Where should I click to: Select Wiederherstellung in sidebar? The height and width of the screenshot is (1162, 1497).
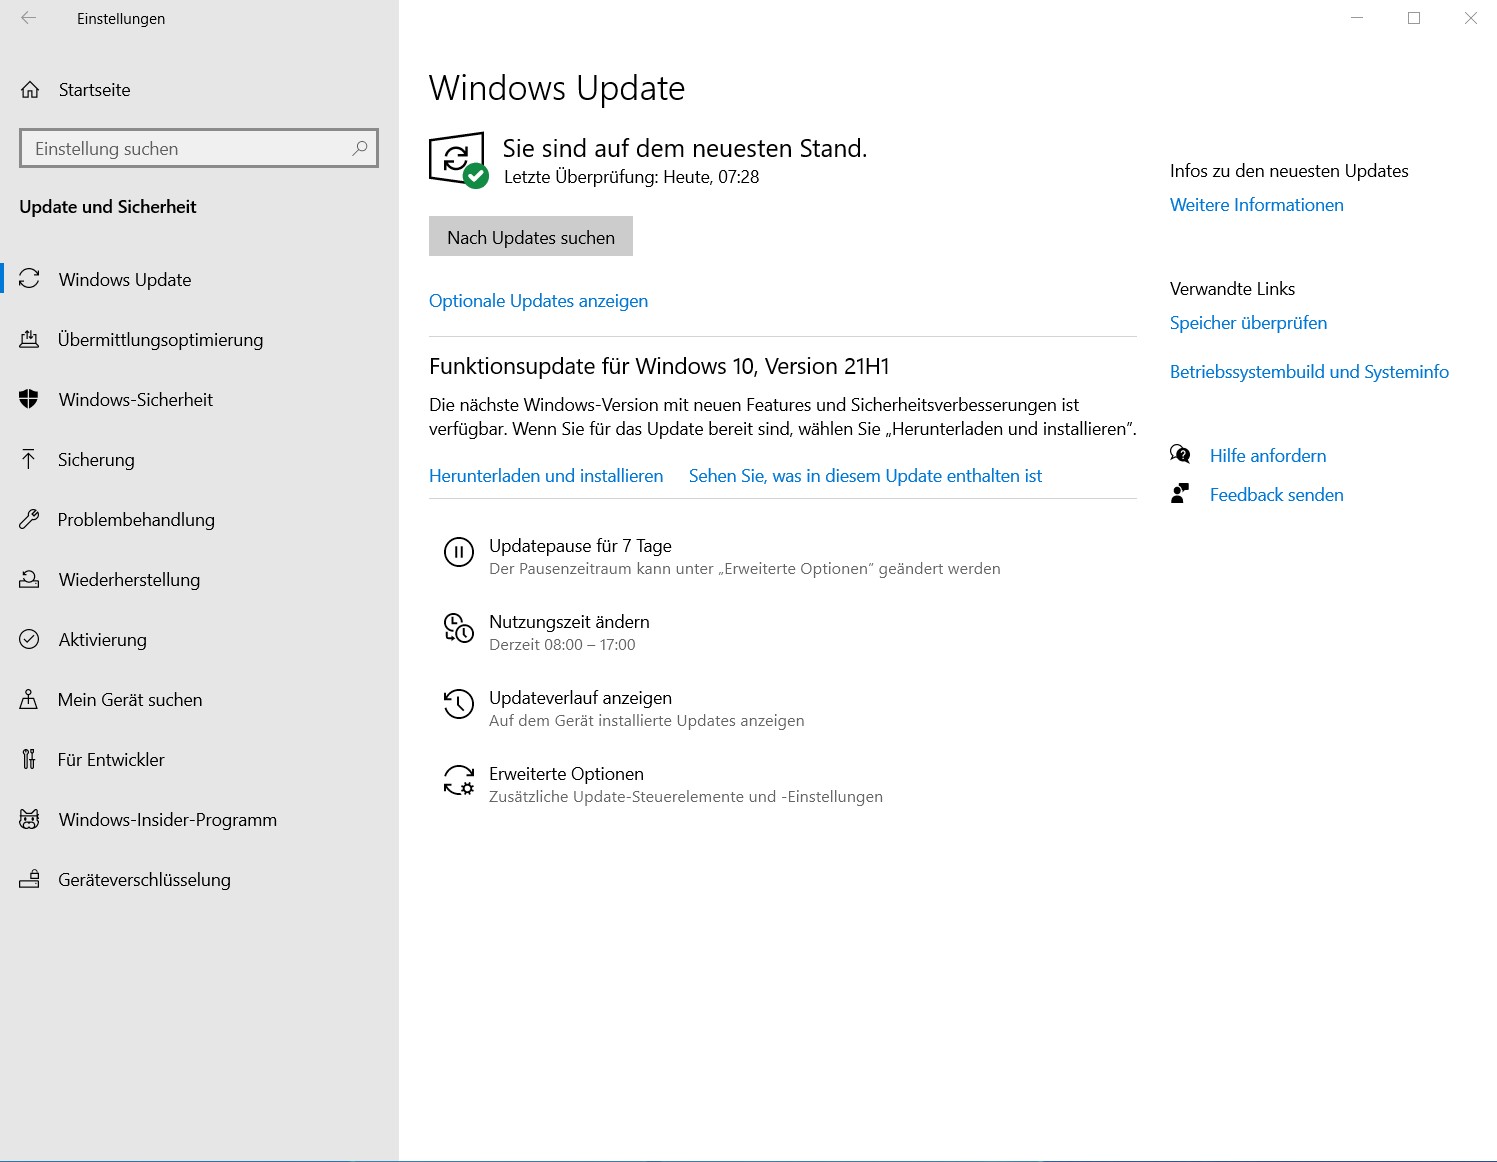point(199,579)
